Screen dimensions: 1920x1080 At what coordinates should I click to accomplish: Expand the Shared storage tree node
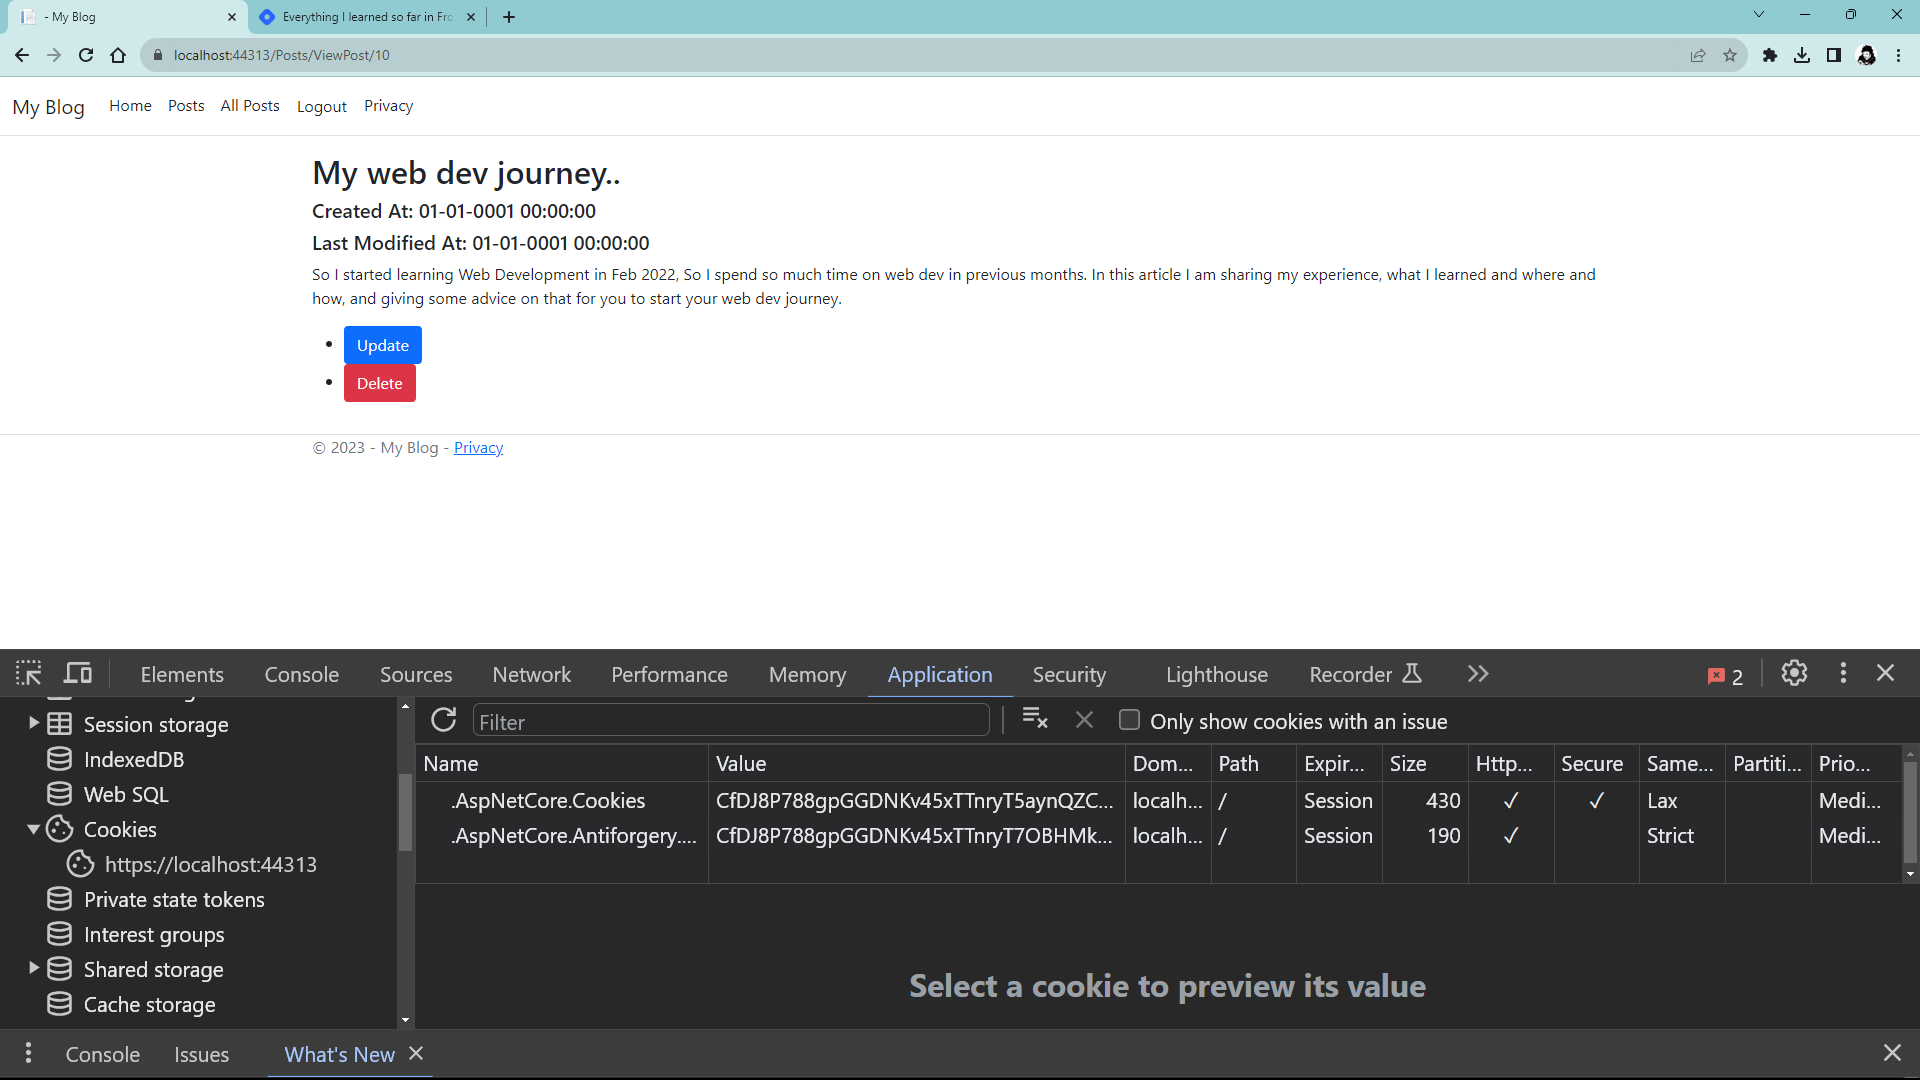pyautogui.click(x=34, y=968)
